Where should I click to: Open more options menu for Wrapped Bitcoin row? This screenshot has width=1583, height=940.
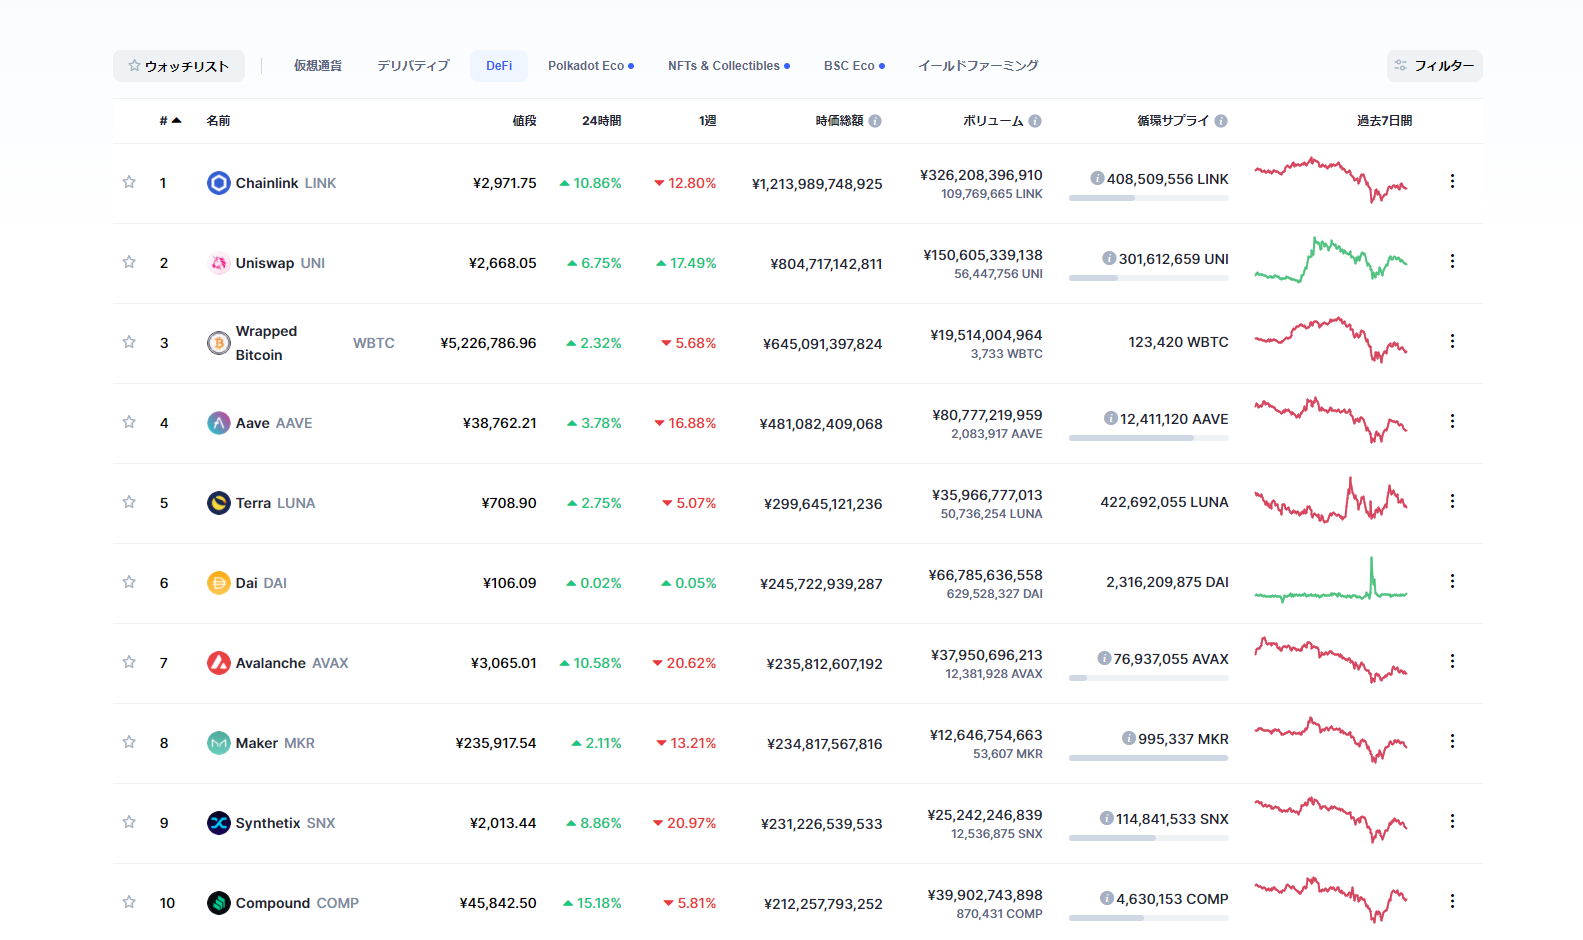click(1452, 341)
